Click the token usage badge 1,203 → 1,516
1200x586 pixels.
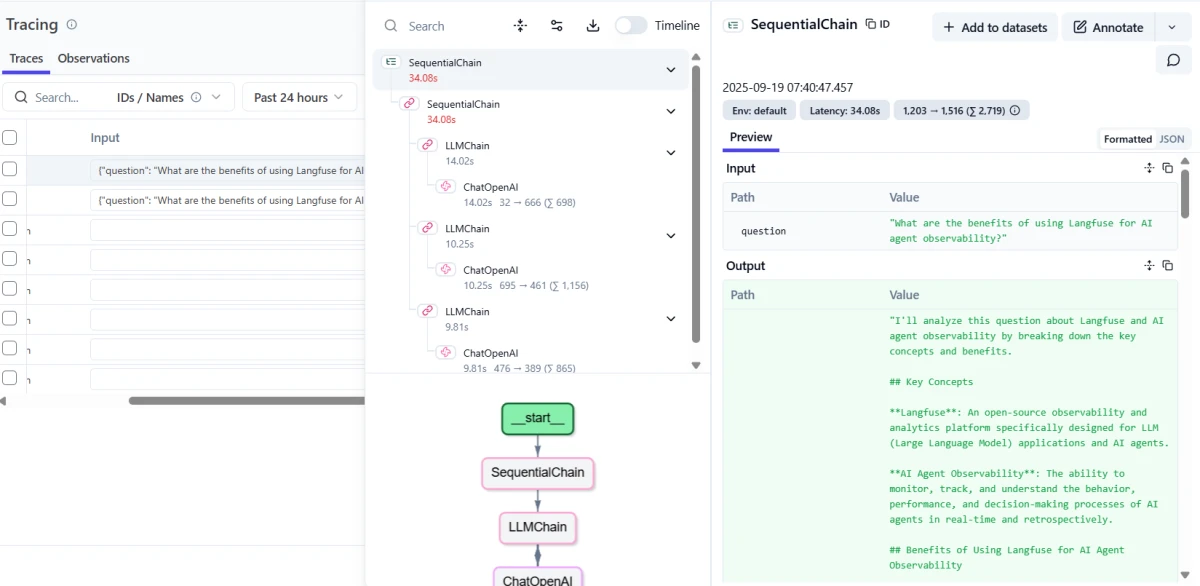click(961, 111)
